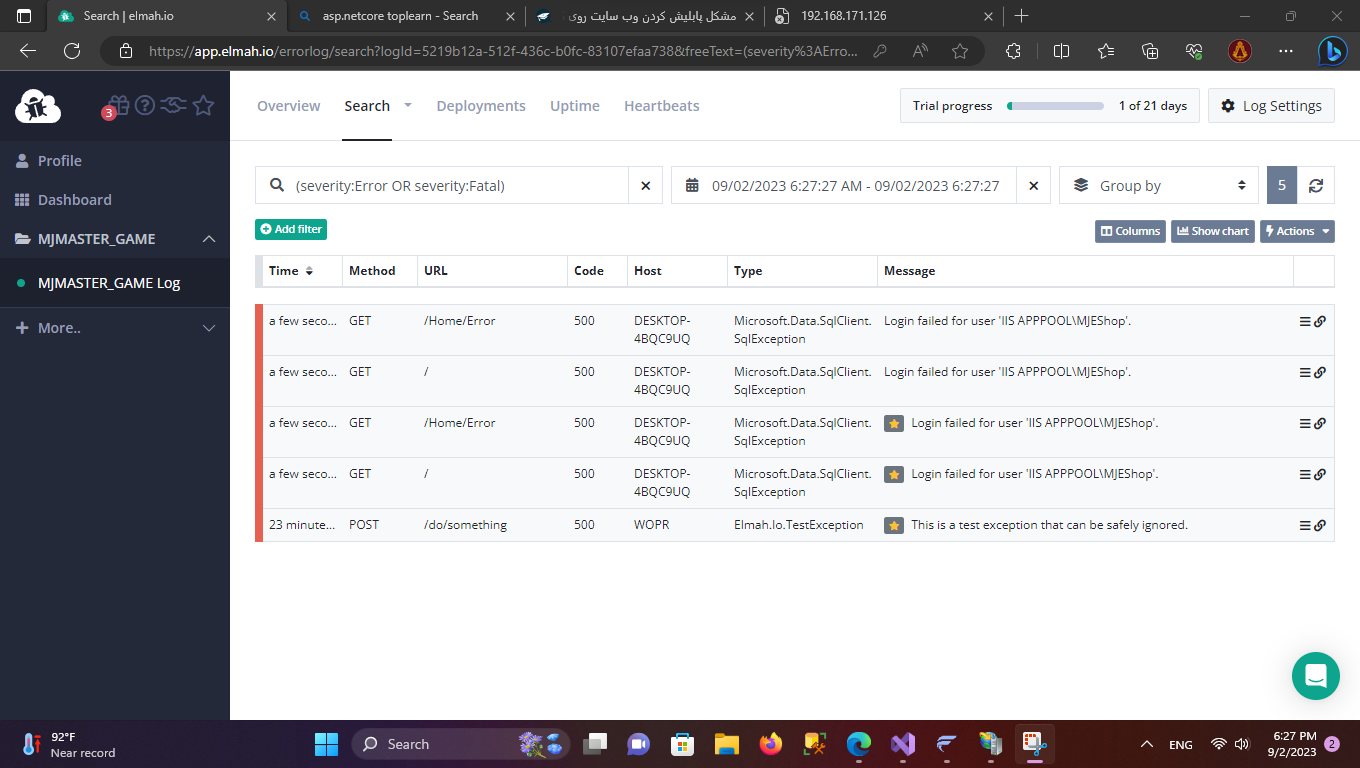Open Log Settings
Image resolution: width=1360 pixels, height=768 pixels.
(x=1271, y=106)
